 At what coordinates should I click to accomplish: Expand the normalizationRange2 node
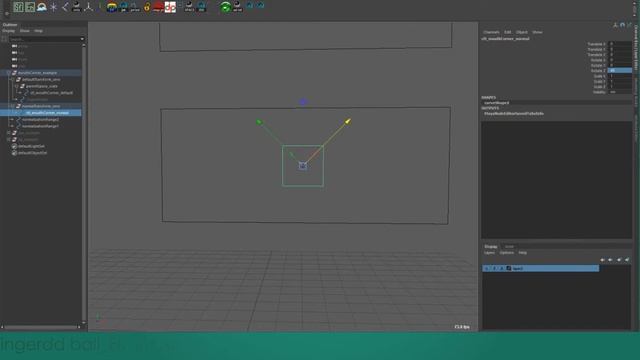[13, 120]
